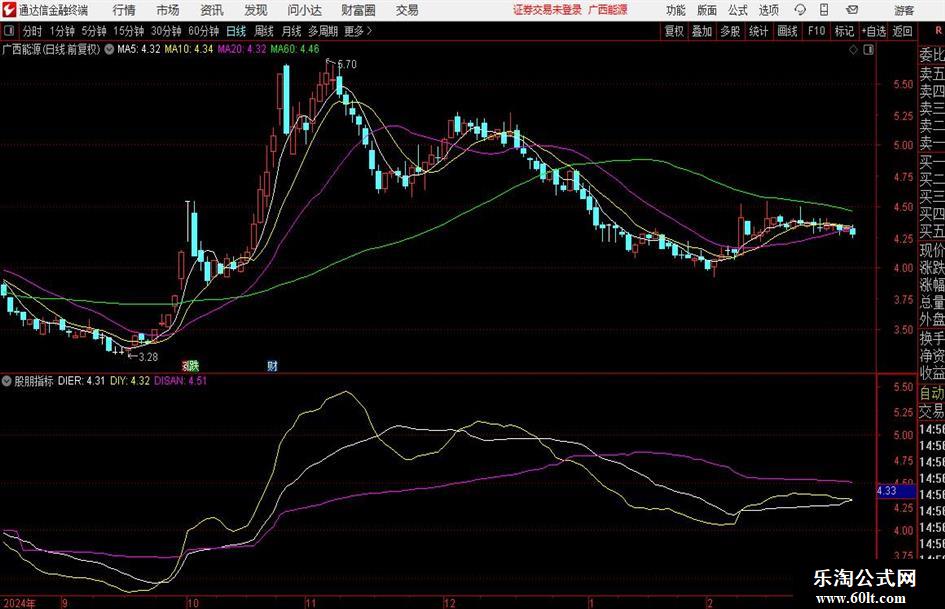Open the 资讯 menu
The image size is (945, 609).
pyautogui.click(x=212, y=10)
